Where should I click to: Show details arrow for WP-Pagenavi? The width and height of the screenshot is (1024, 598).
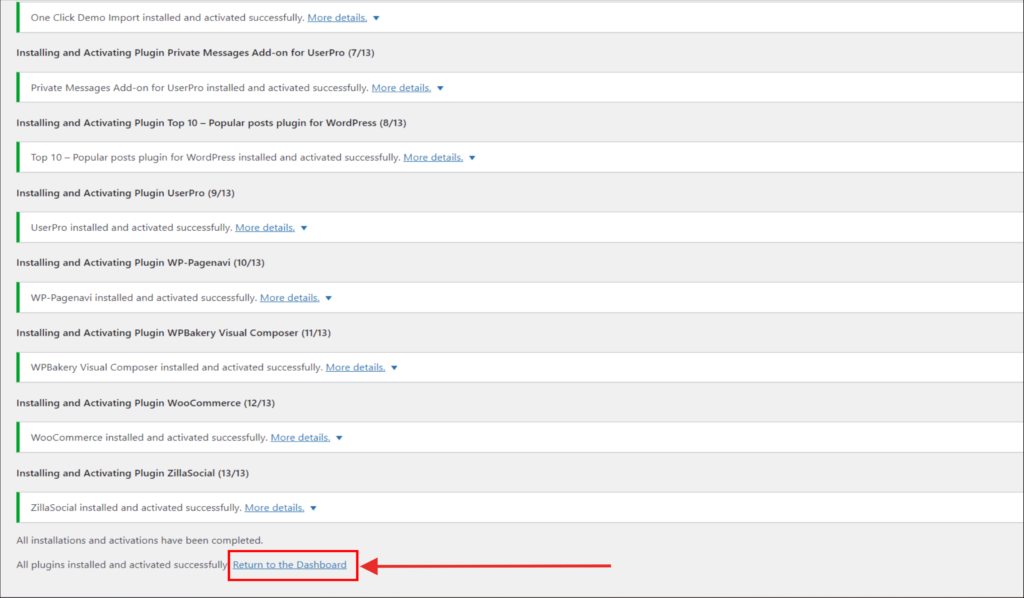click(x=329, y=298)
